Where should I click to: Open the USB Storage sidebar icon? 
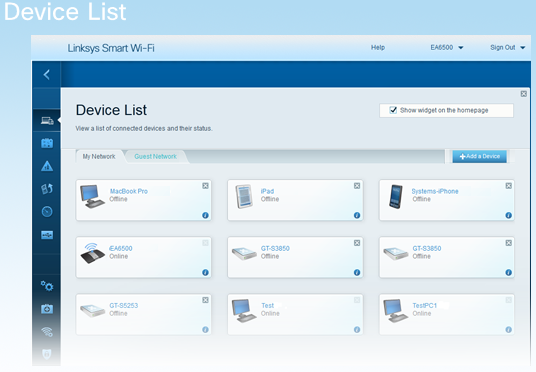(x=47, y=235)
